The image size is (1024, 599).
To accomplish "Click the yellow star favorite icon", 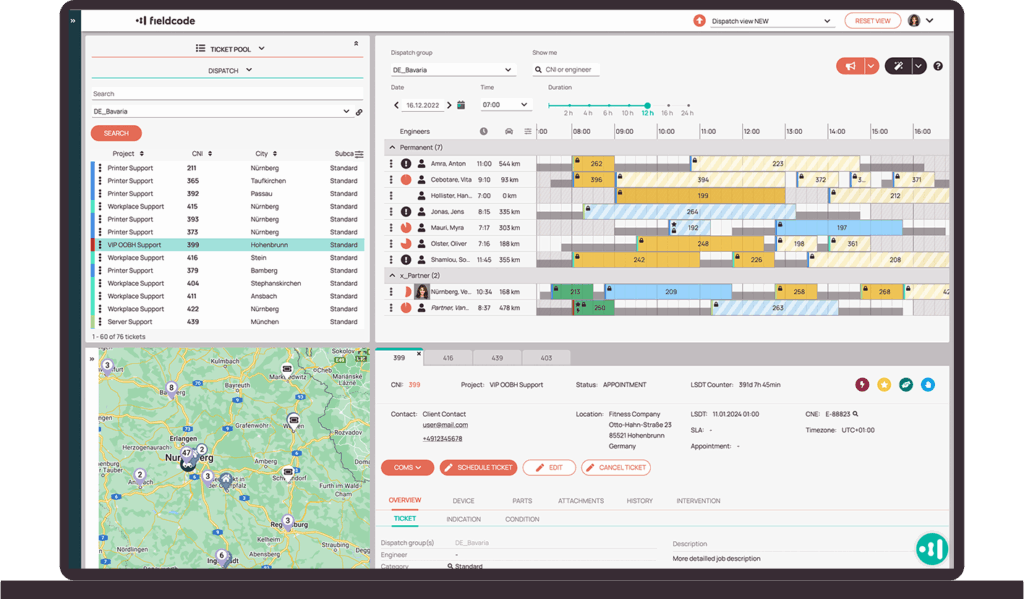I will pyautogui.click(x=884, y=384).
